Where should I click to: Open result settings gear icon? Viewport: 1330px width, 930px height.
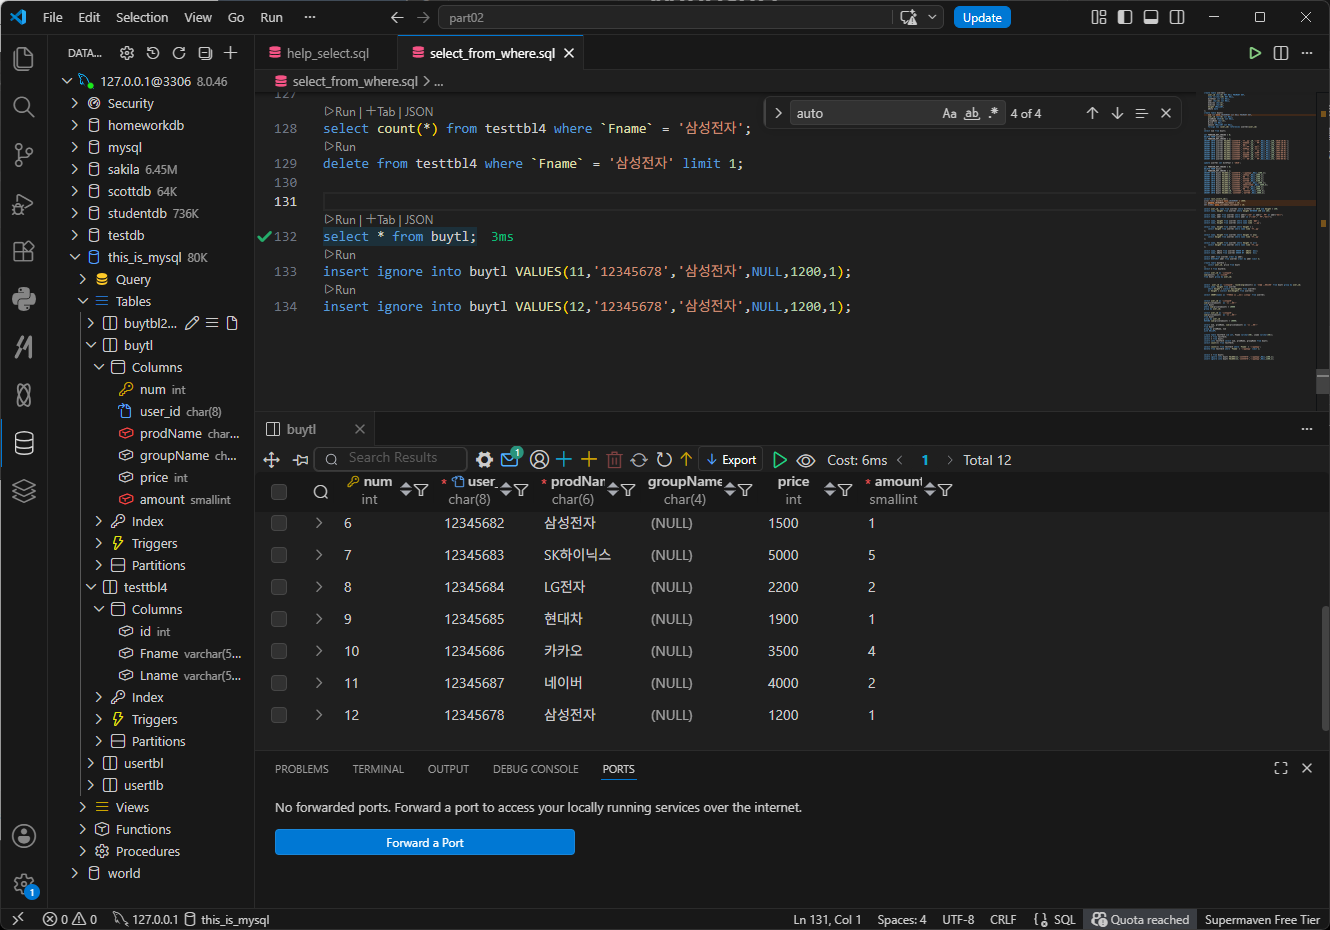click(484, 460)
